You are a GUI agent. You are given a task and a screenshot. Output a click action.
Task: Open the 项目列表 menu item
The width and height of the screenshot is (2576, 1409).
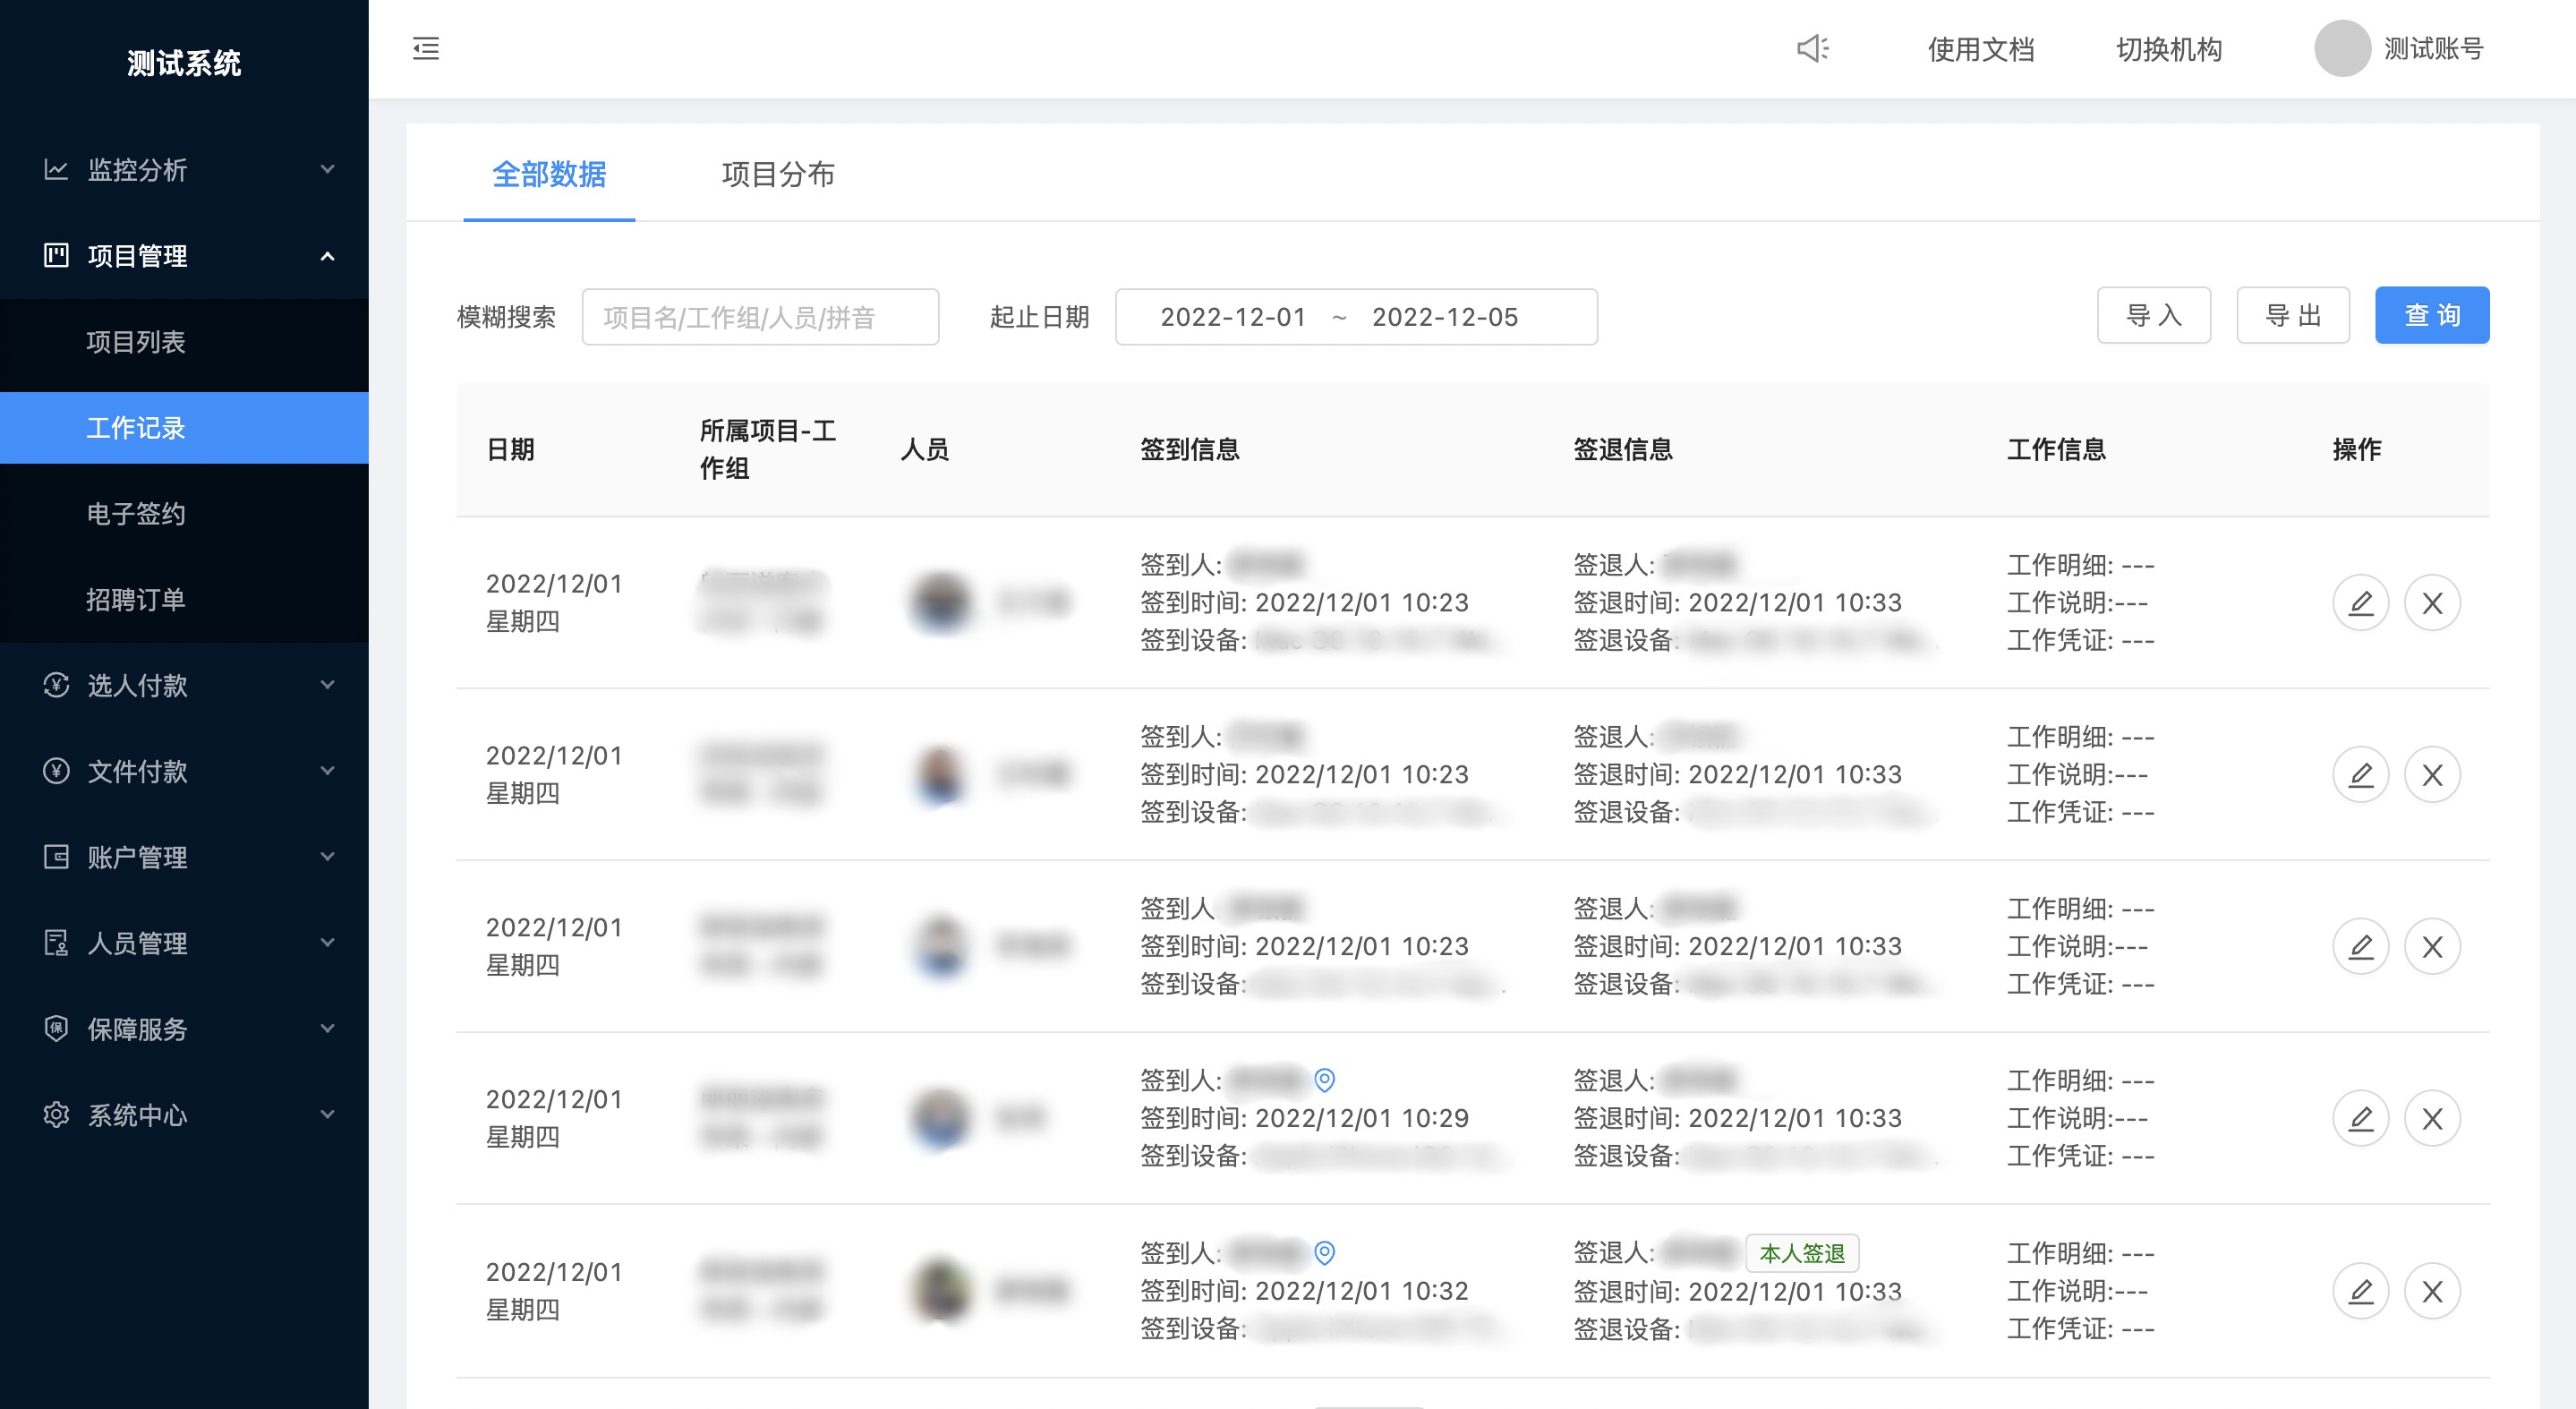184,342
